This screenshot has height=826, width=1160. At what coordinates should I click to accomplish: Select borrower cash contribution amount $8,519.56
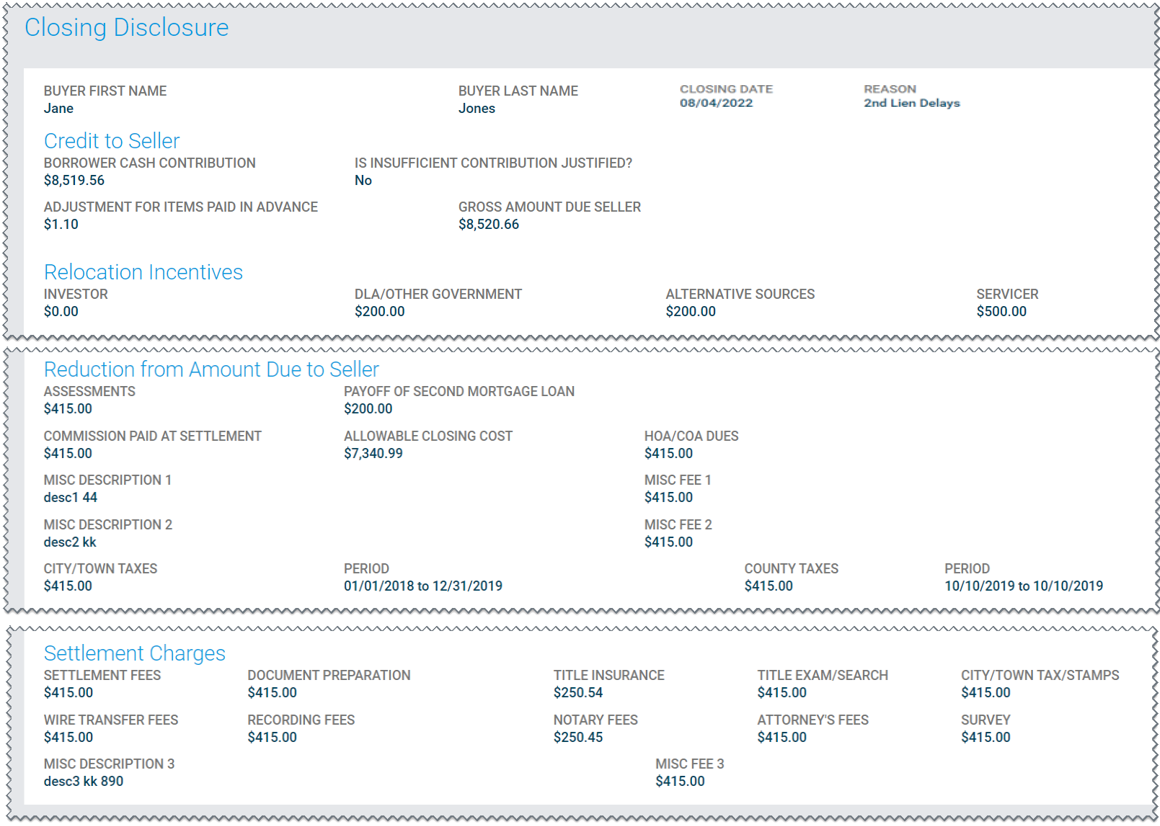tap(74, 181)
